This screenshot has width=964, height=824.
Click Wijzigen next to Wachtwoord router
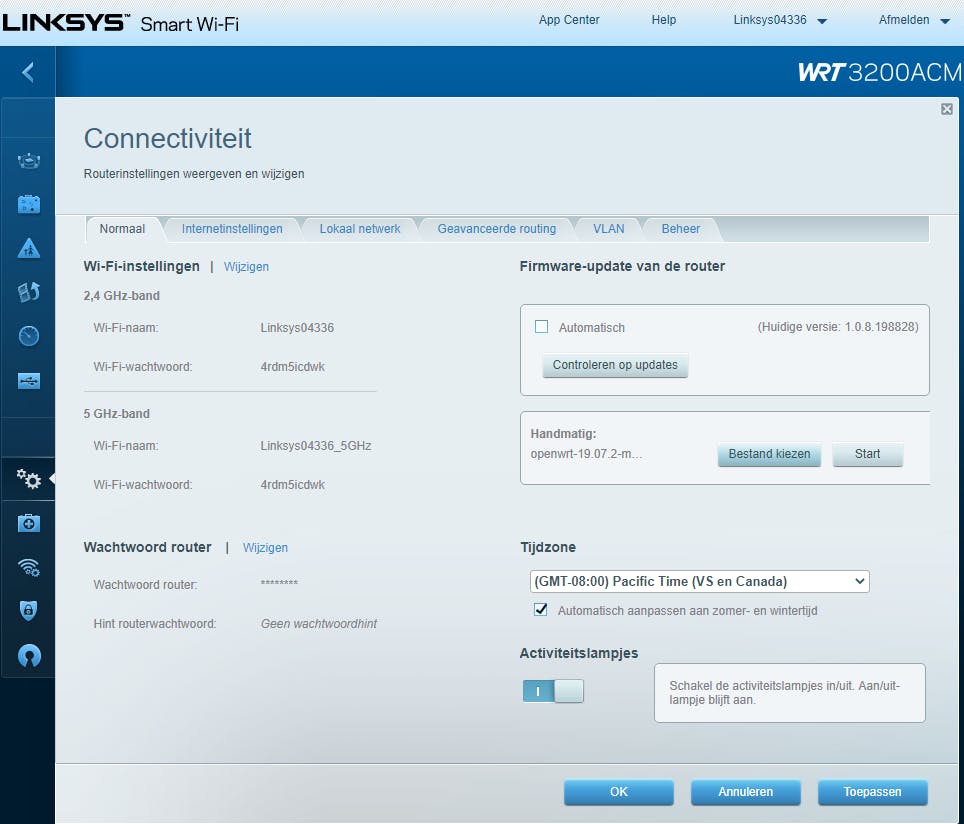click(x=265, y=547)
